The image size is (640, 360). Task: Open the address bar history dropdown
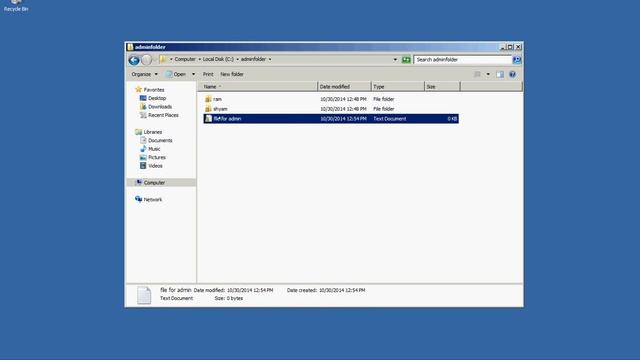[395, 60]
